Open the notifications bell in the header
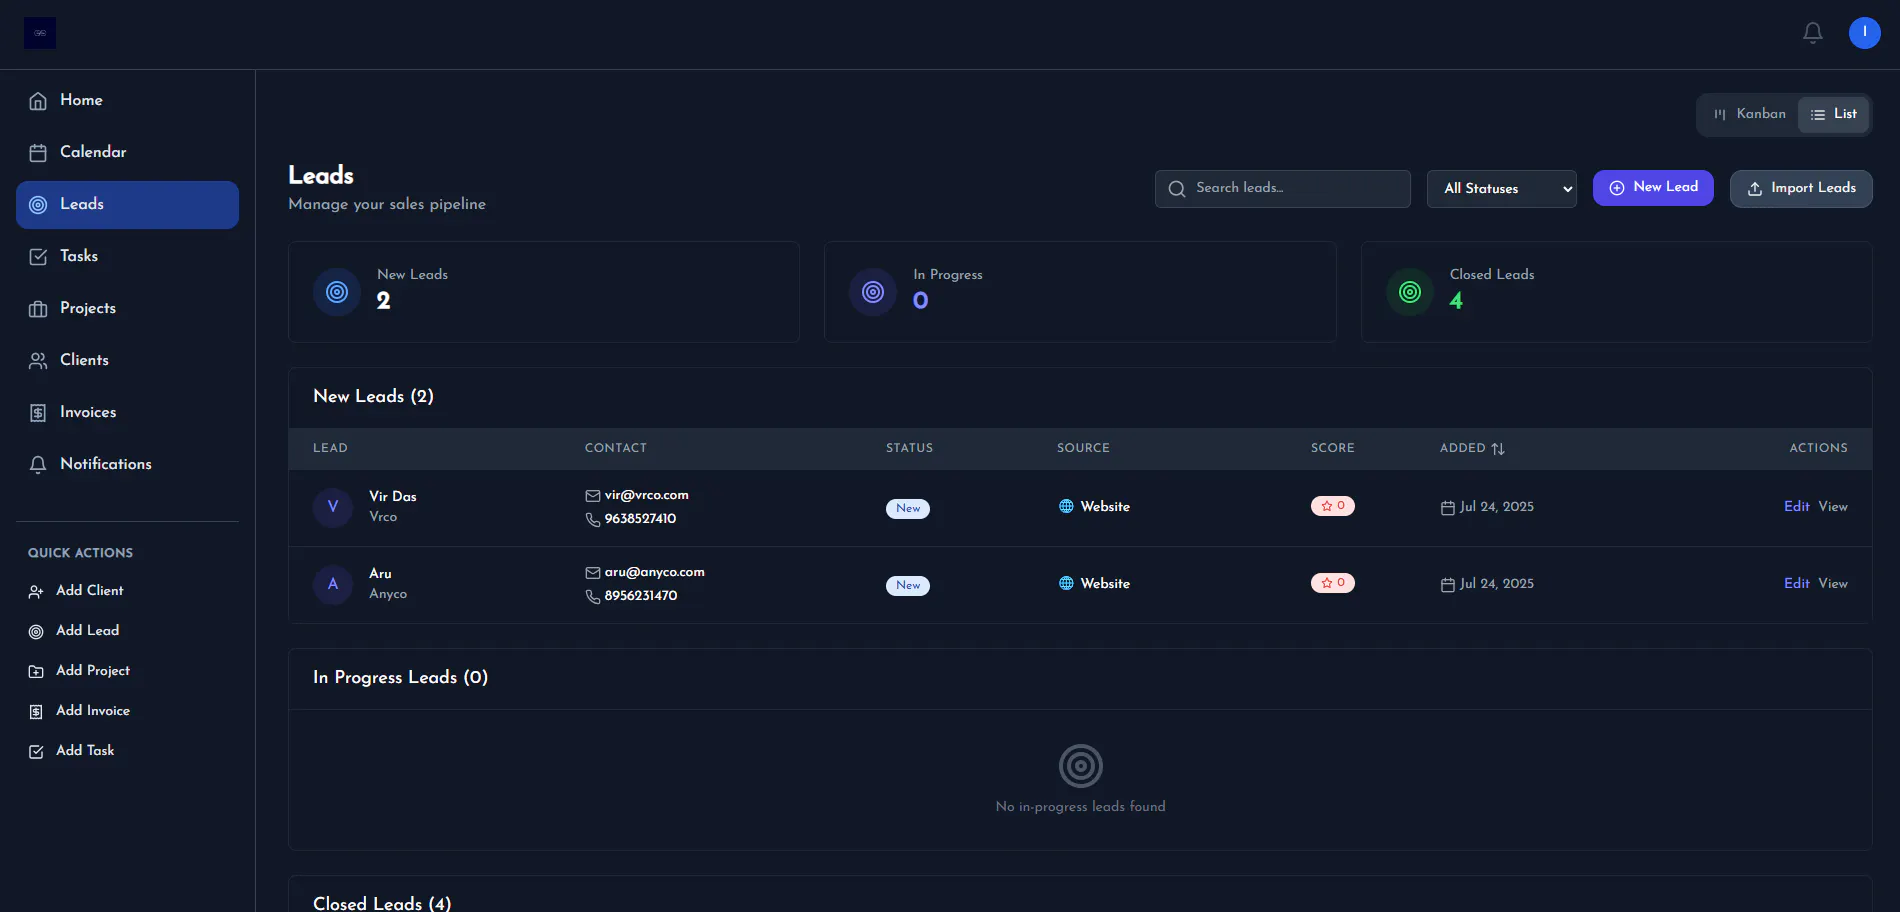Screen dimensions: 1900x912 click(1813, 33)
